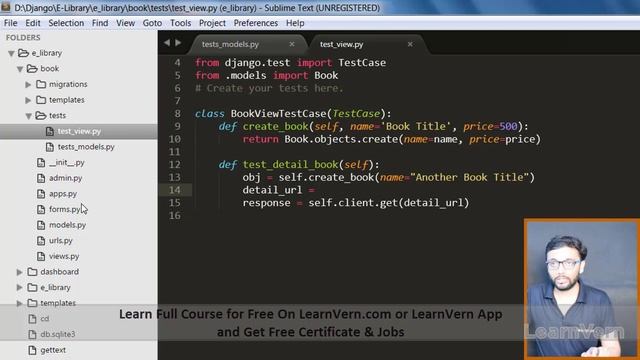Click the e_library root folder icon
640x360 pixels.
[x=24, y=53]
